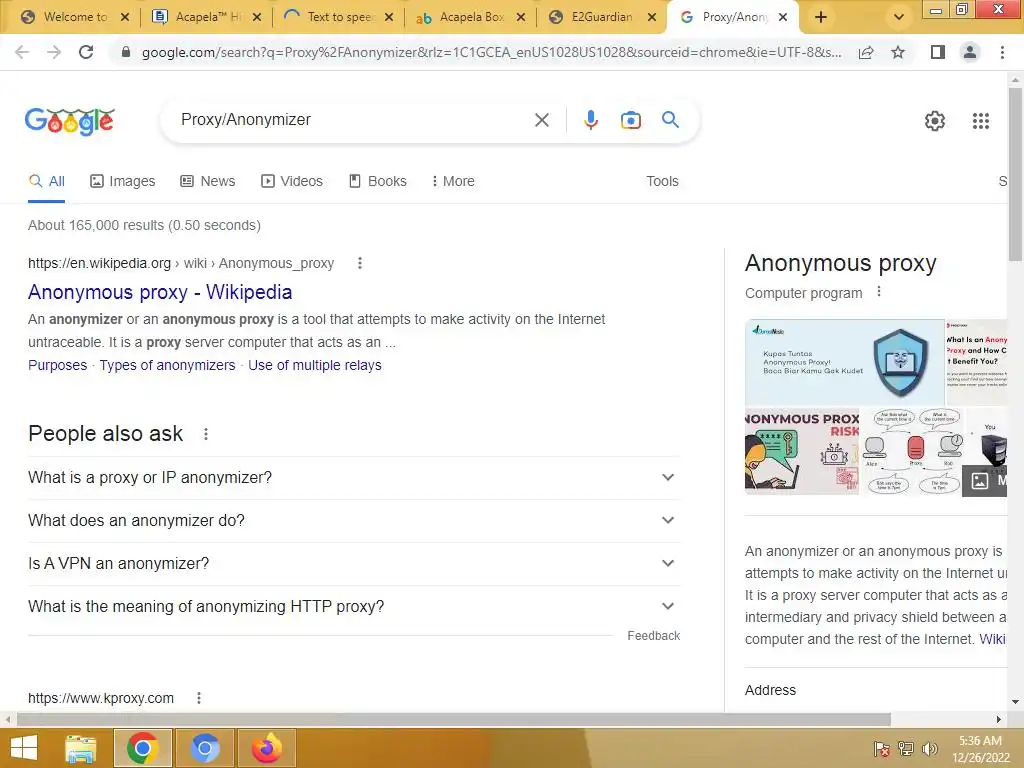The image size is (1024, 768).
Task: Open the Chrome three-dot menu
Action: [x=1002, y=52]
